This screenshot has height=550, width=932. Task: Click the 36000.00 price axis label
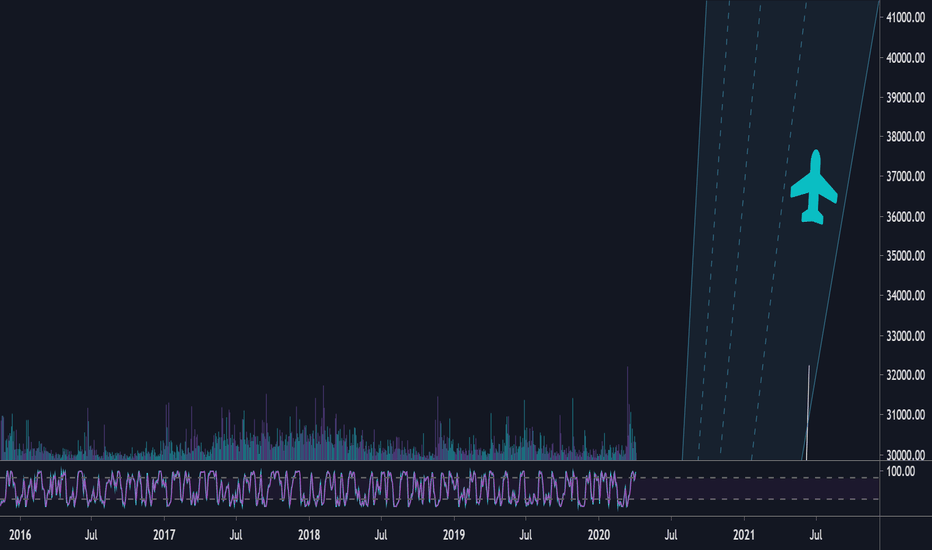point(905,216)
